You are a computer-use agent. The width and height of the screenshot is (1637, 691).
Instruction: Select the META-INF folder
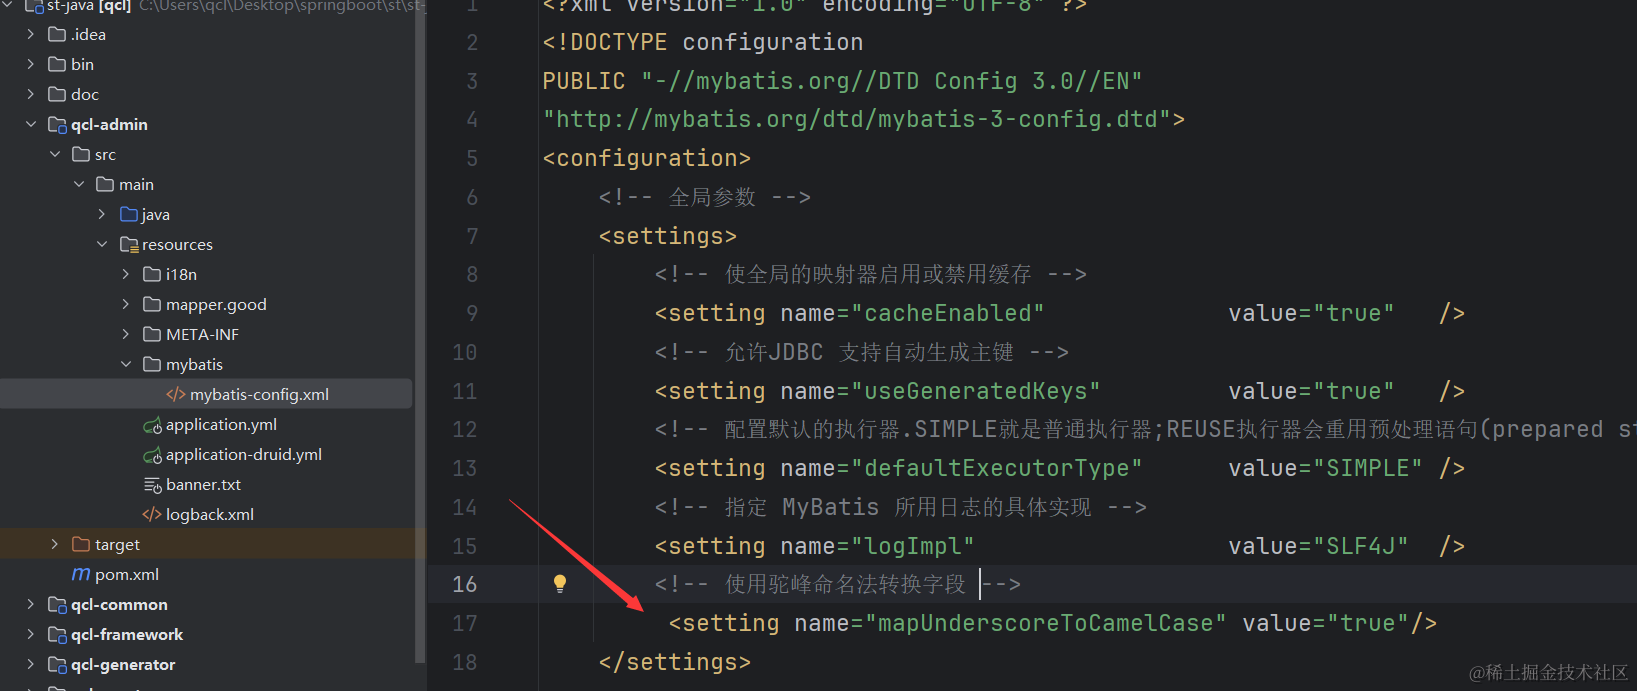(x=202, y=335)
